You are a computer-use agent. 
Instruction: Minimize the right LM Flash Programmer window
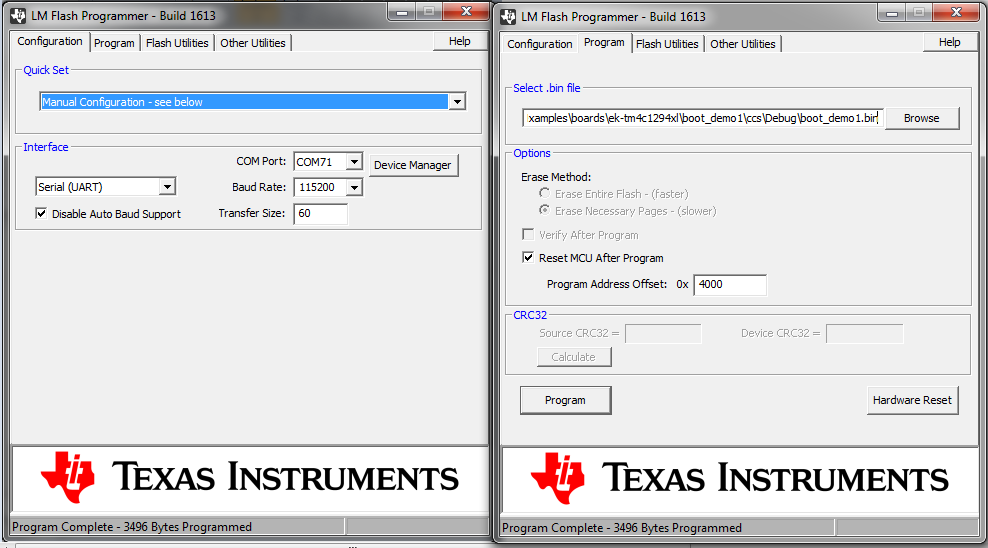[892, 13]
